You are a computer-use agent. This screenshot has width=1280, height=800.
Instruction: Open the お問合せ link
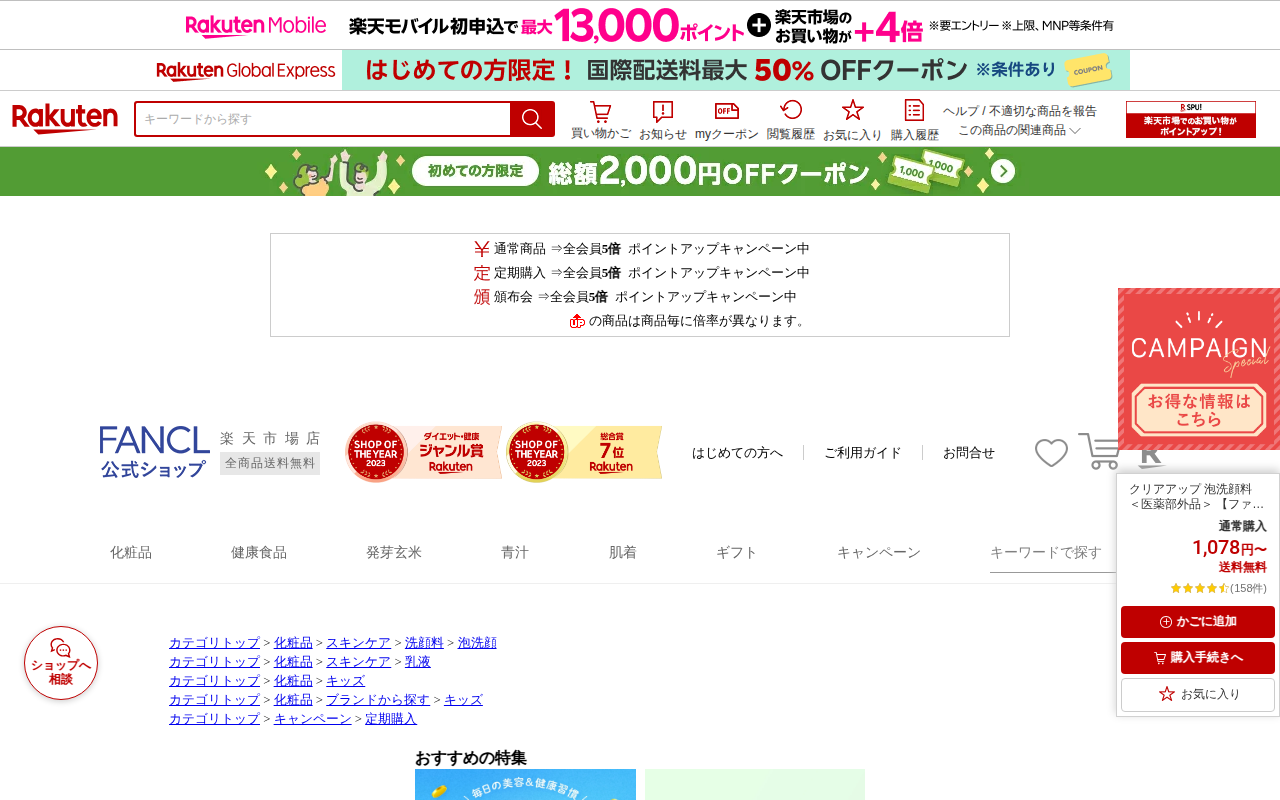tap(969, 452)
